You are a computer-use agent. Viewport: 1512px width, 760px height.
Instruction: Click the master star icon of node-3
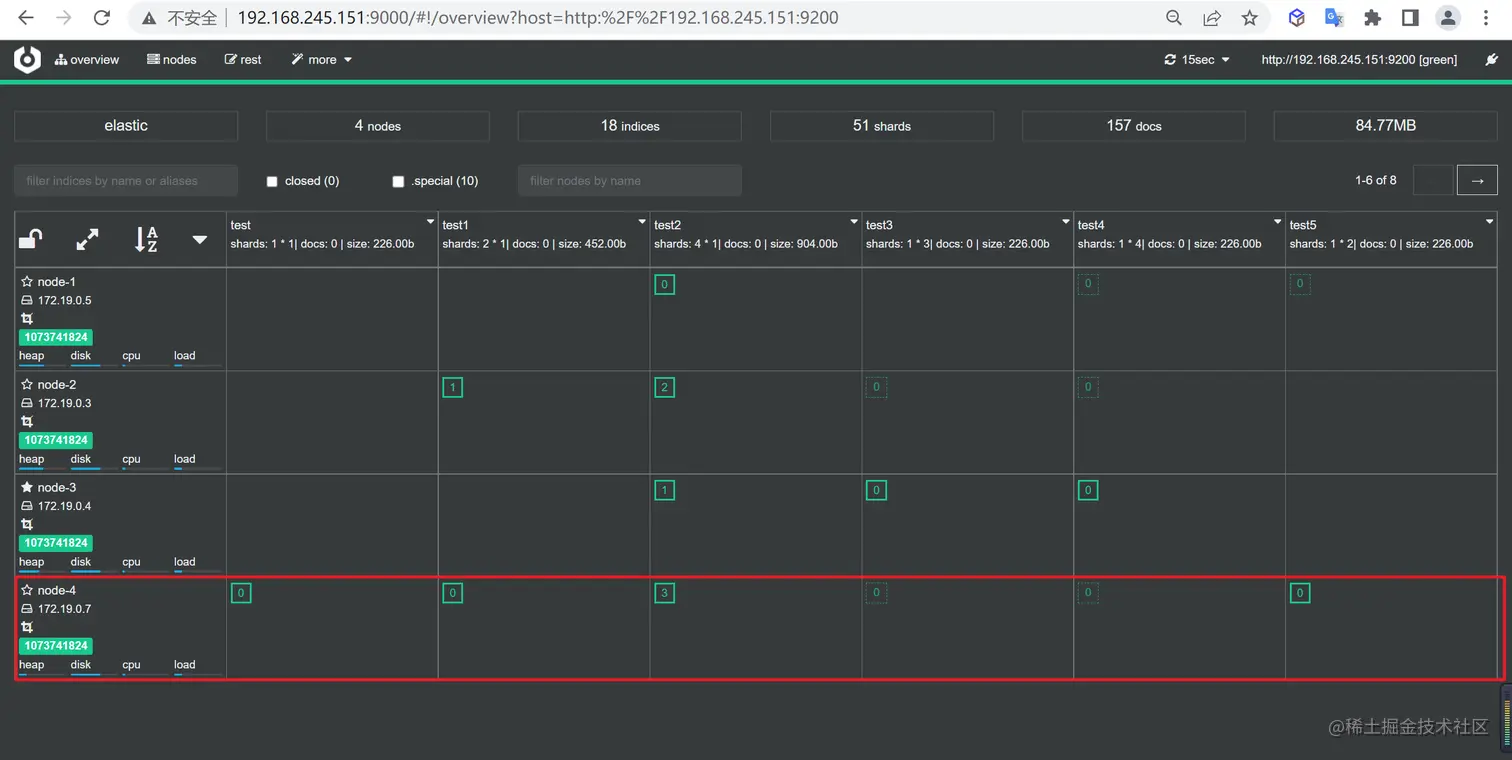tap(27, 488)
